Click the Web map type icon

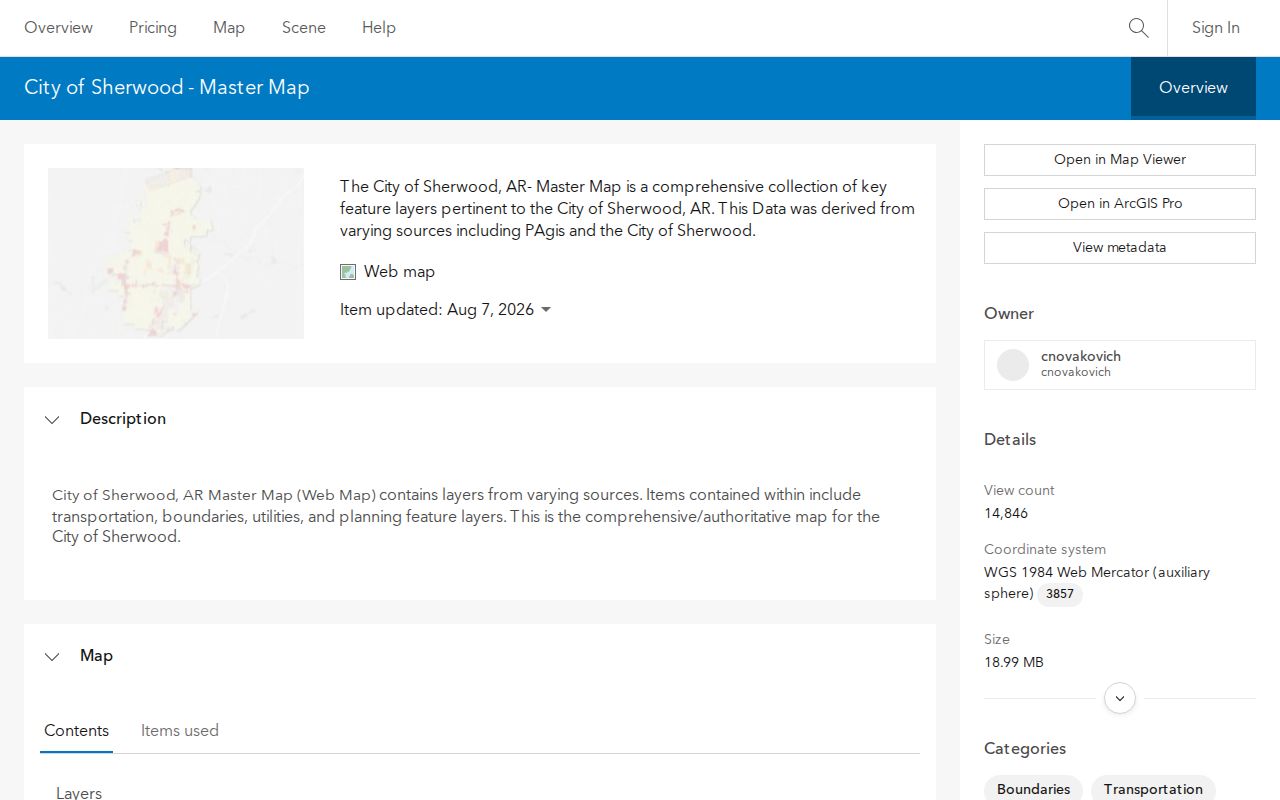(x=348, y=272)
